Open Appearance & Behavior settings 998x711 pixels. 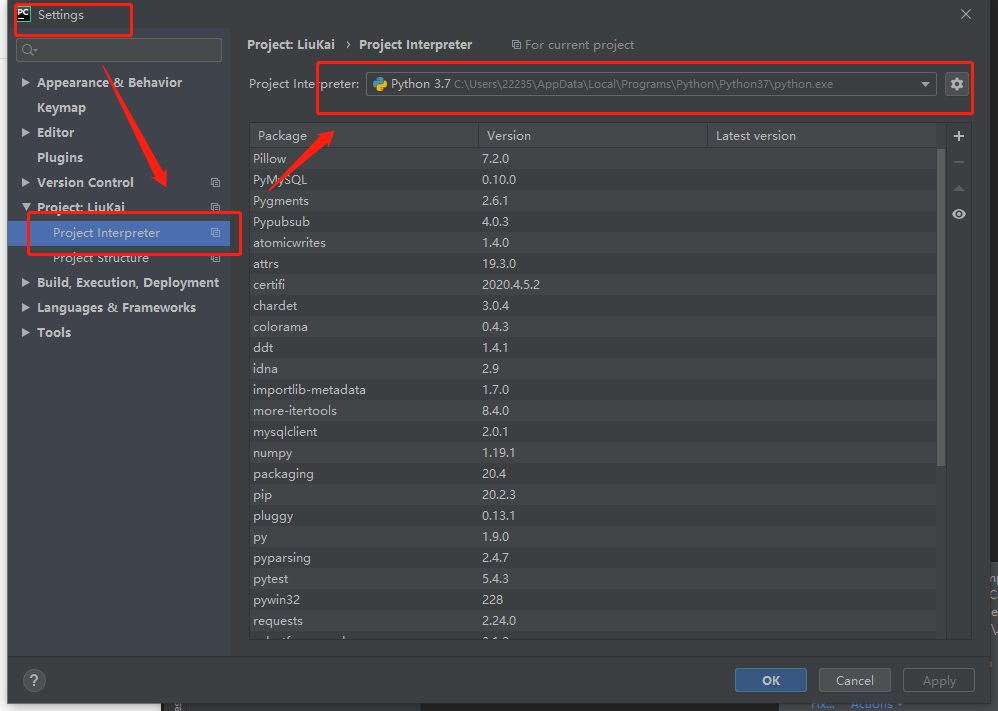[109, 83]
